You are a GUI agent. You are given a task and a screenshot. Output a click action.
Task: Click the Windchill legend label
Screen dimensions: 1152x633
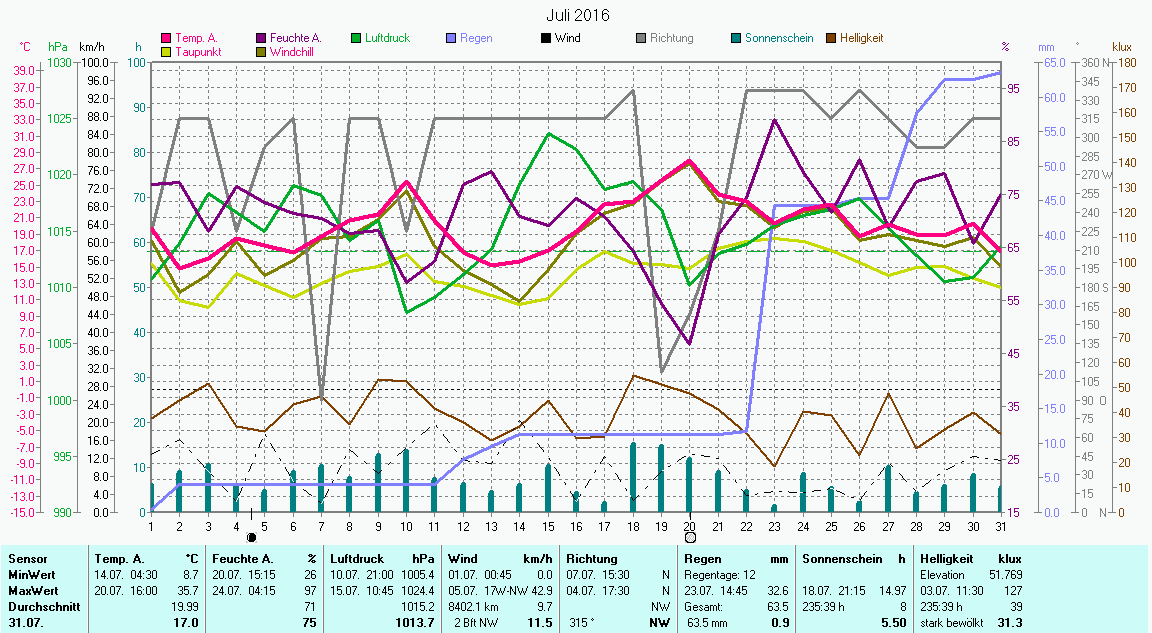291,51
